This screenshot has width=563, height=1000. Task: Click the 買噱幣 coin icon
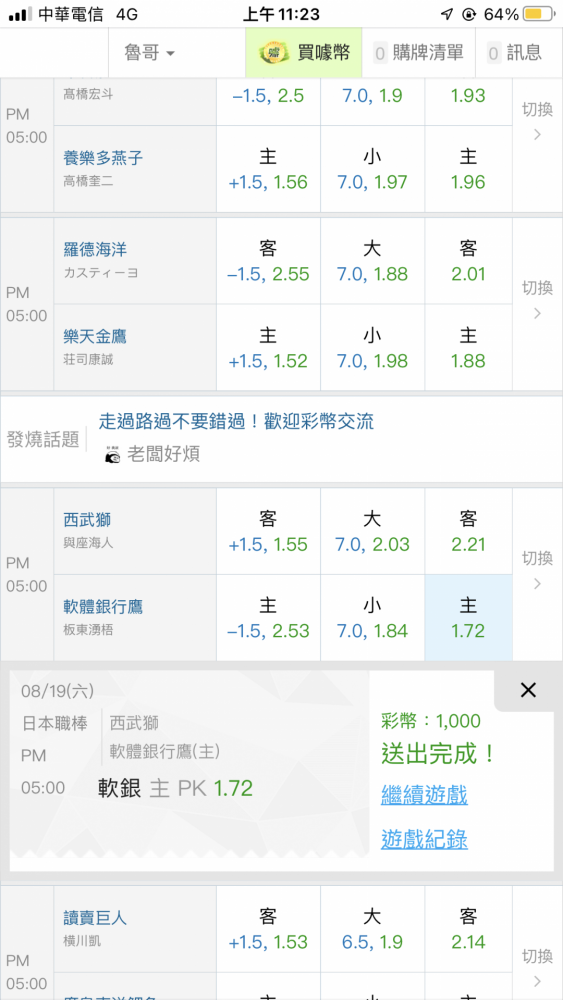(274, 53)
